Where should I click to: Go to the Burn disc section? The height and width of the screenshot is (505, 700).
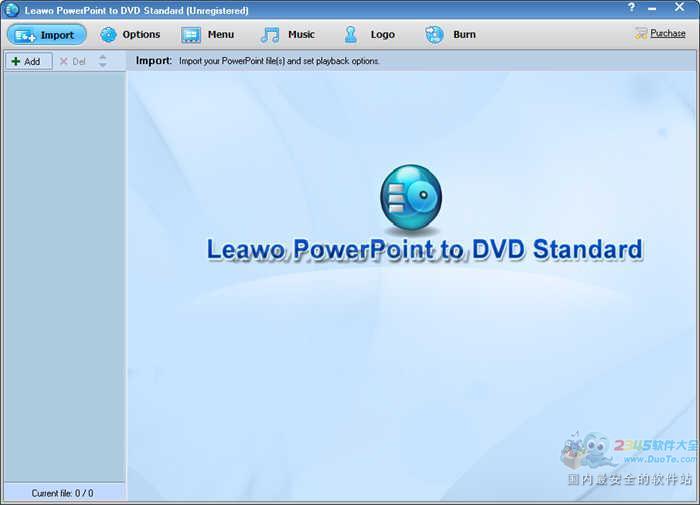tap(450, 35)
